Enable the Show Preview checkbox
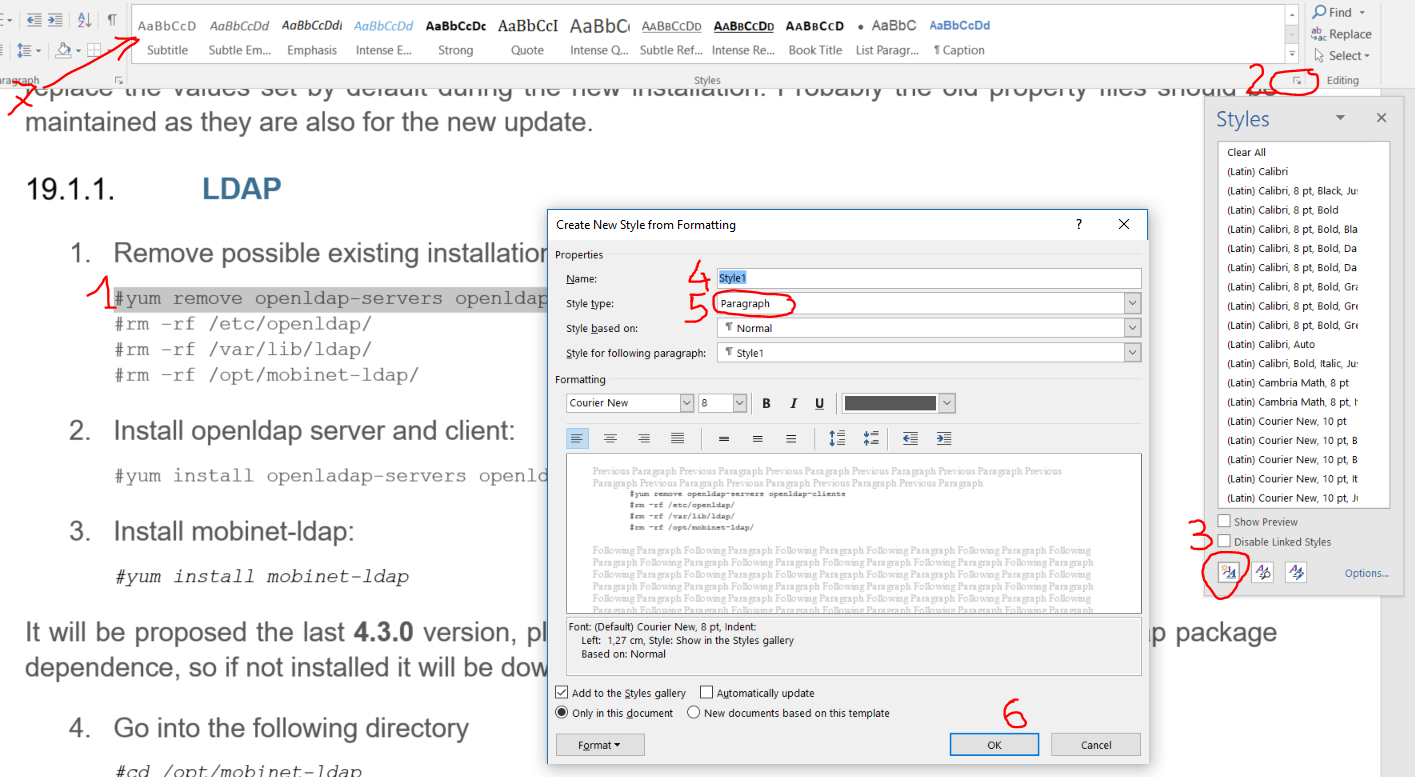 click(x=1225, y=521)
